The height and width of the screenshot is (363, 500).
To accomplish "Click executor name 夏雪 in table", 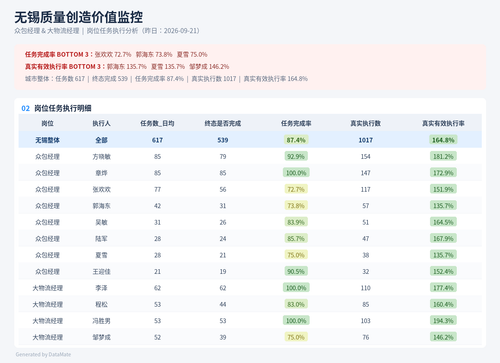I will (x=101, y=255).
